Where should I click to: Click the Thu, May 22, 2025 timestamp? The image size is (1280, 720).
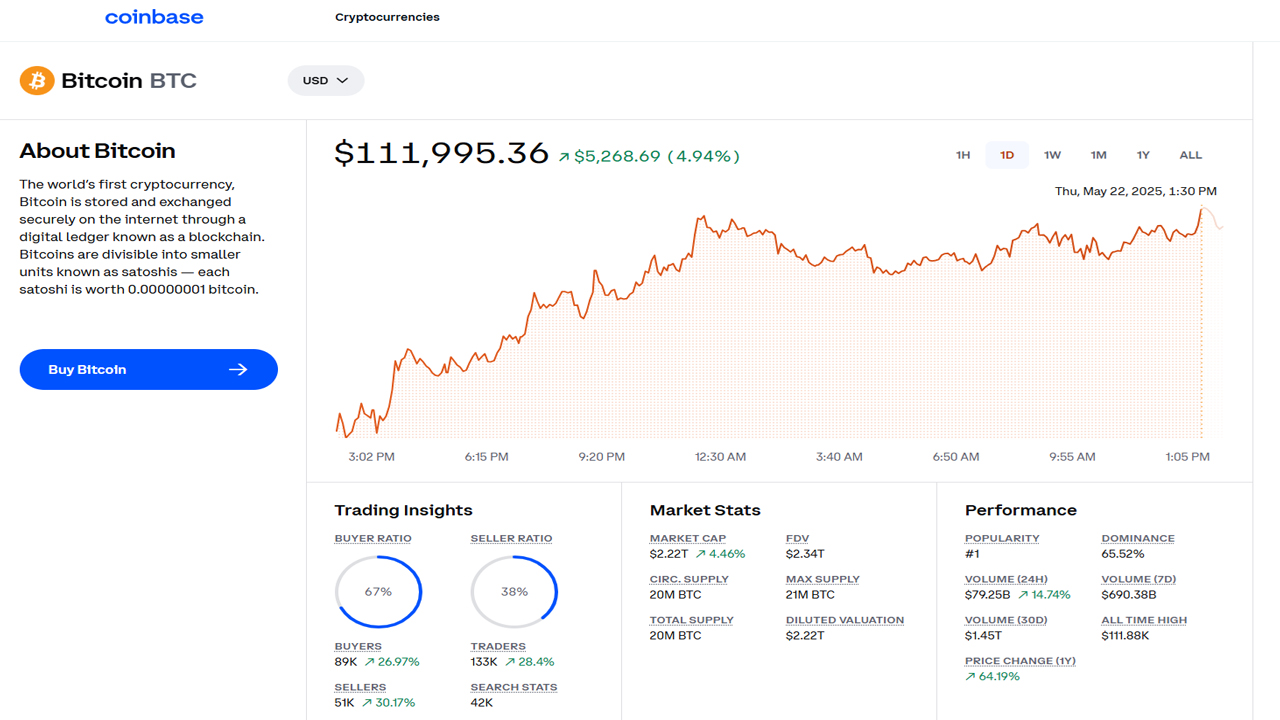[x=1136, y=191]
